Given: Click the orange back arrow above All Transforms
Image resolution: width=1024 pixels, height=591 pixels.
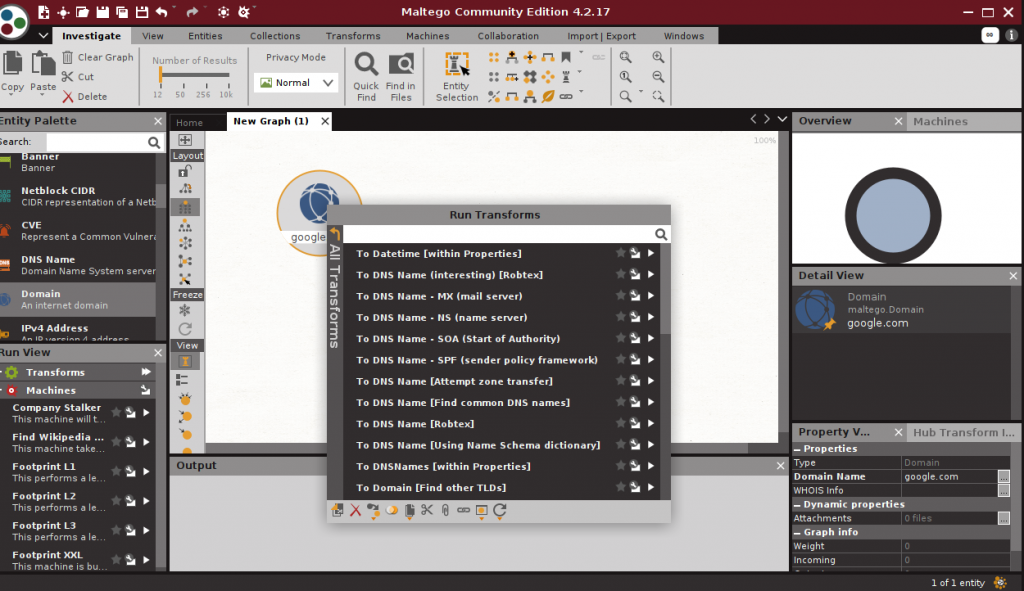Looking at the screenshot, I should point(335,233).
